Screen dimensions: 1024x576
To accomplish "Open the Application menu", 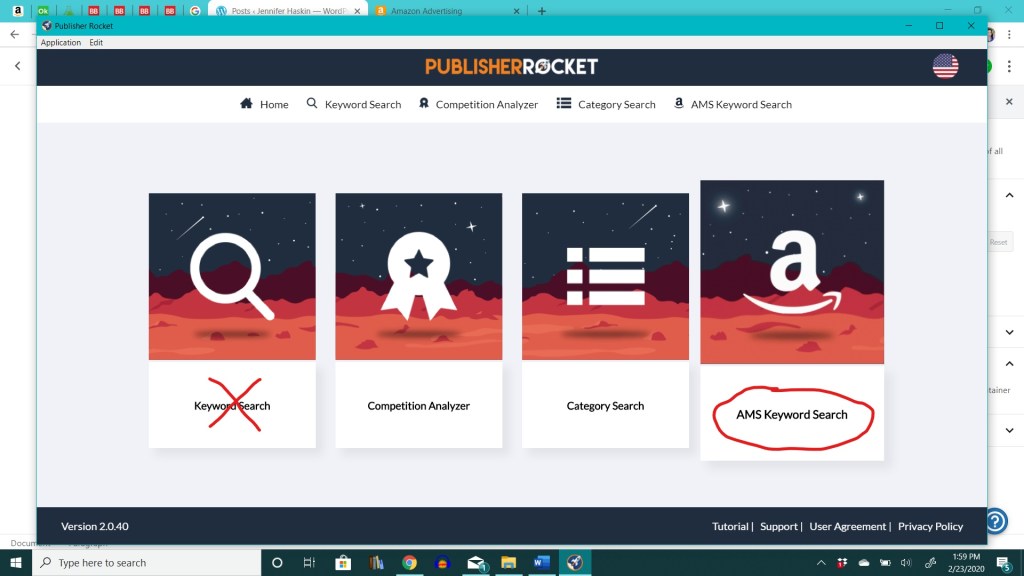I will point(60,43).
